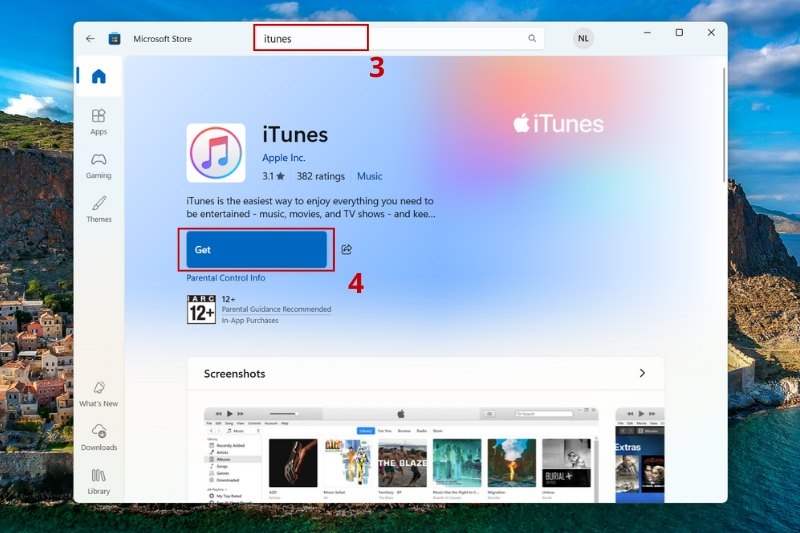Open the Apple Inc. publisher link

pos(284,158)
